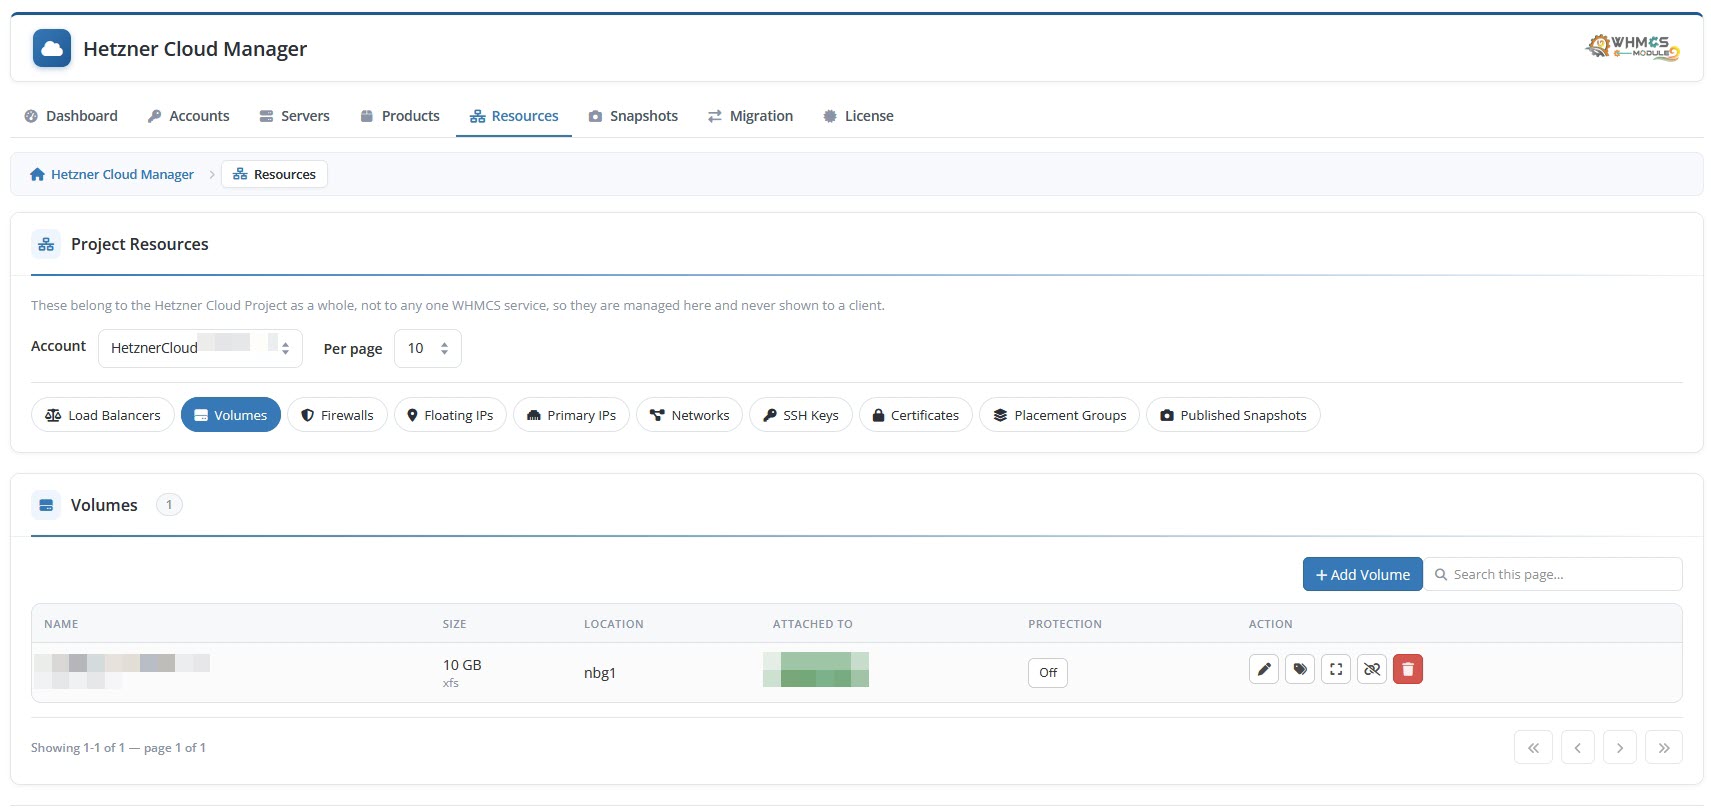Follow the Hetzner Cloud Manager breadcrumb link

pos(112,174)
